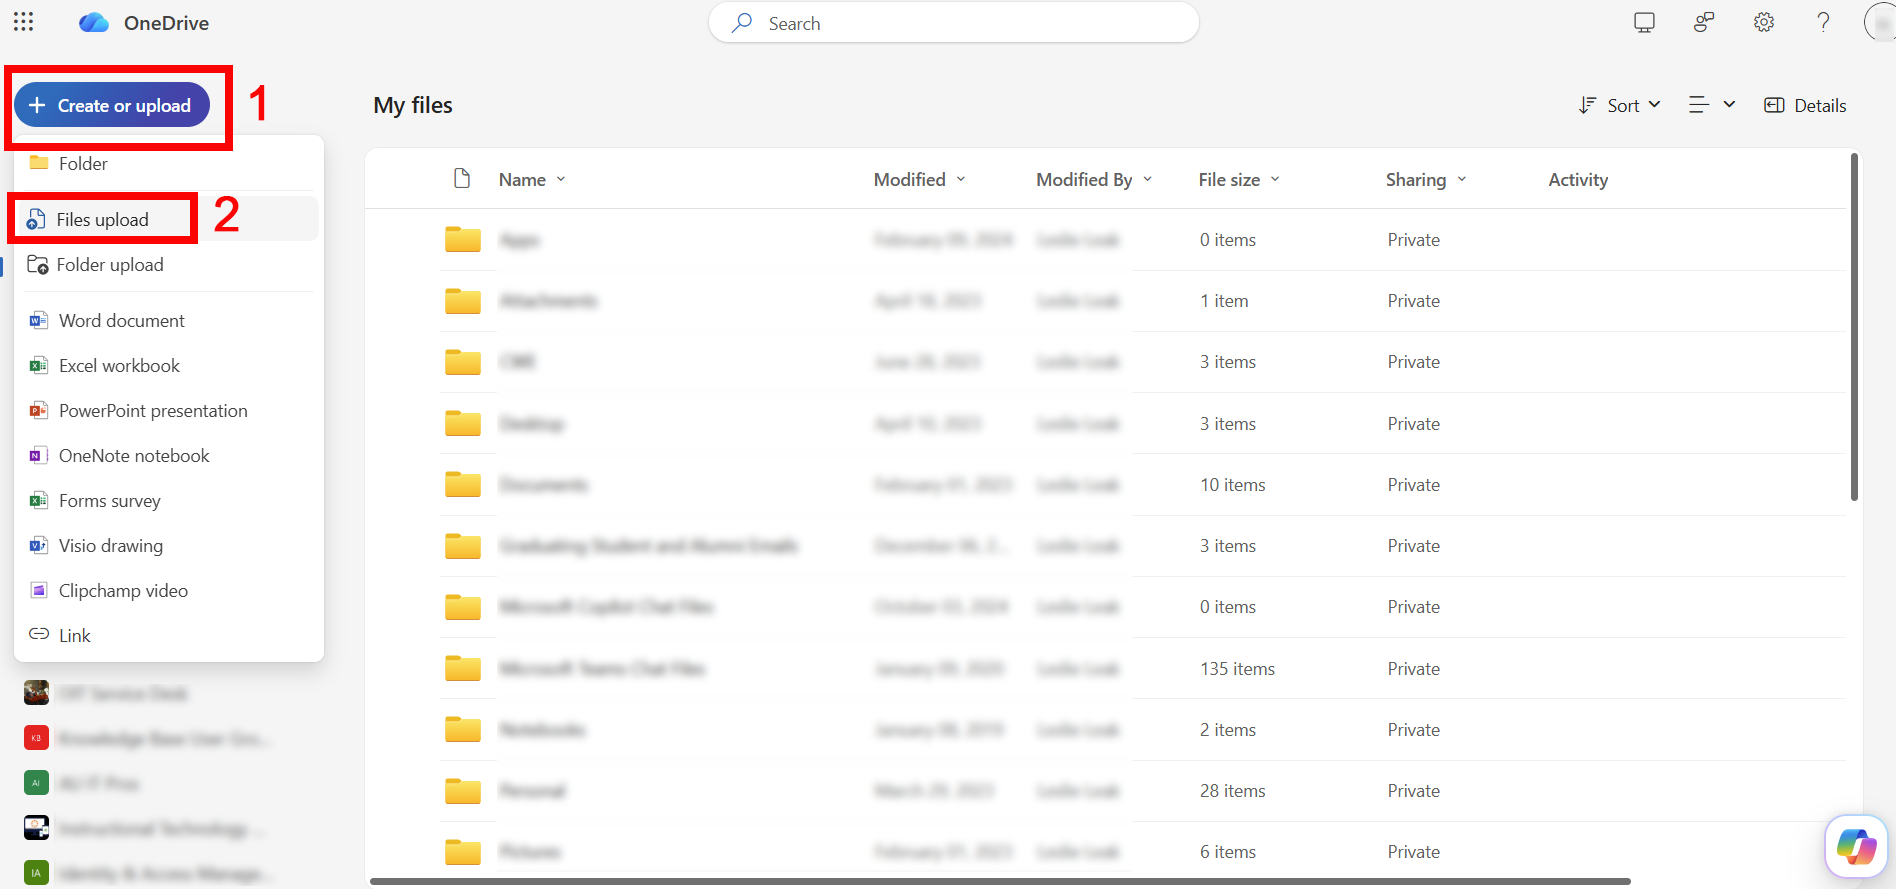Create a new OneNote notebook
The height and width of the screenshot is (889, 1896).
[x=169, y=455]
